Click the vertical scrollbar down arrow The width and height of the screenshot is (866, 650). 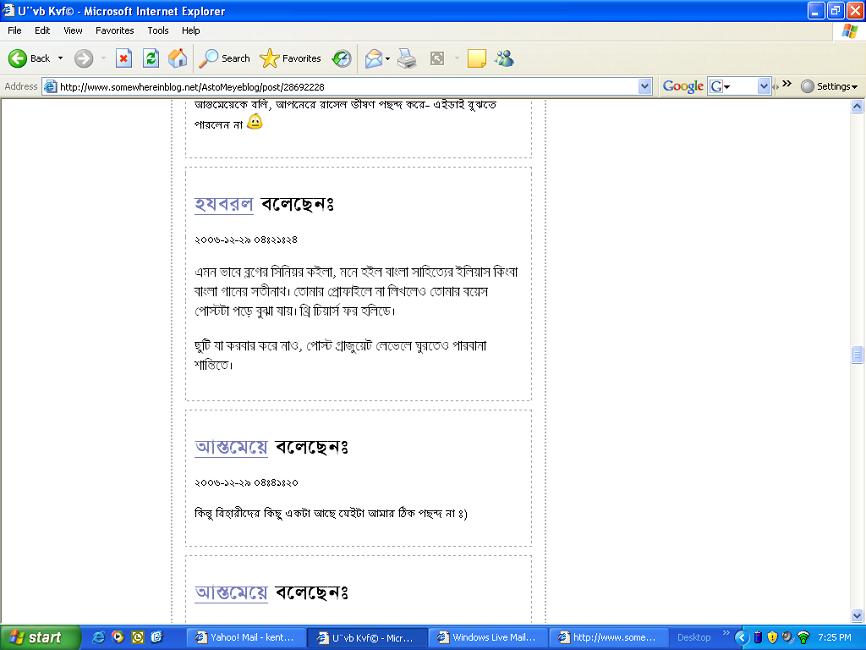[857, 615]
